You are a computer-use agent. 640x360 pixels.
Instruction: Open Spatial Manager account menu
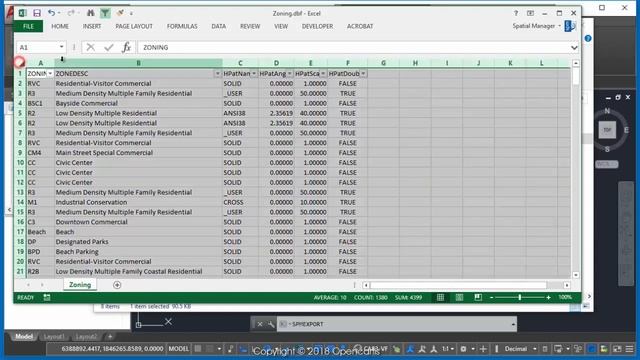pyautogui.click(x=536, y=26)
